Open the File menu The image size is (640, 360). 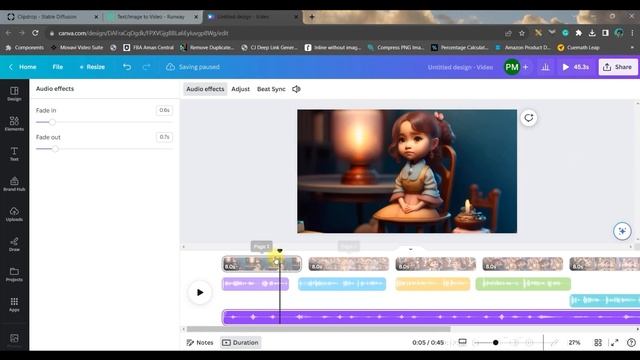click(58, 67)
